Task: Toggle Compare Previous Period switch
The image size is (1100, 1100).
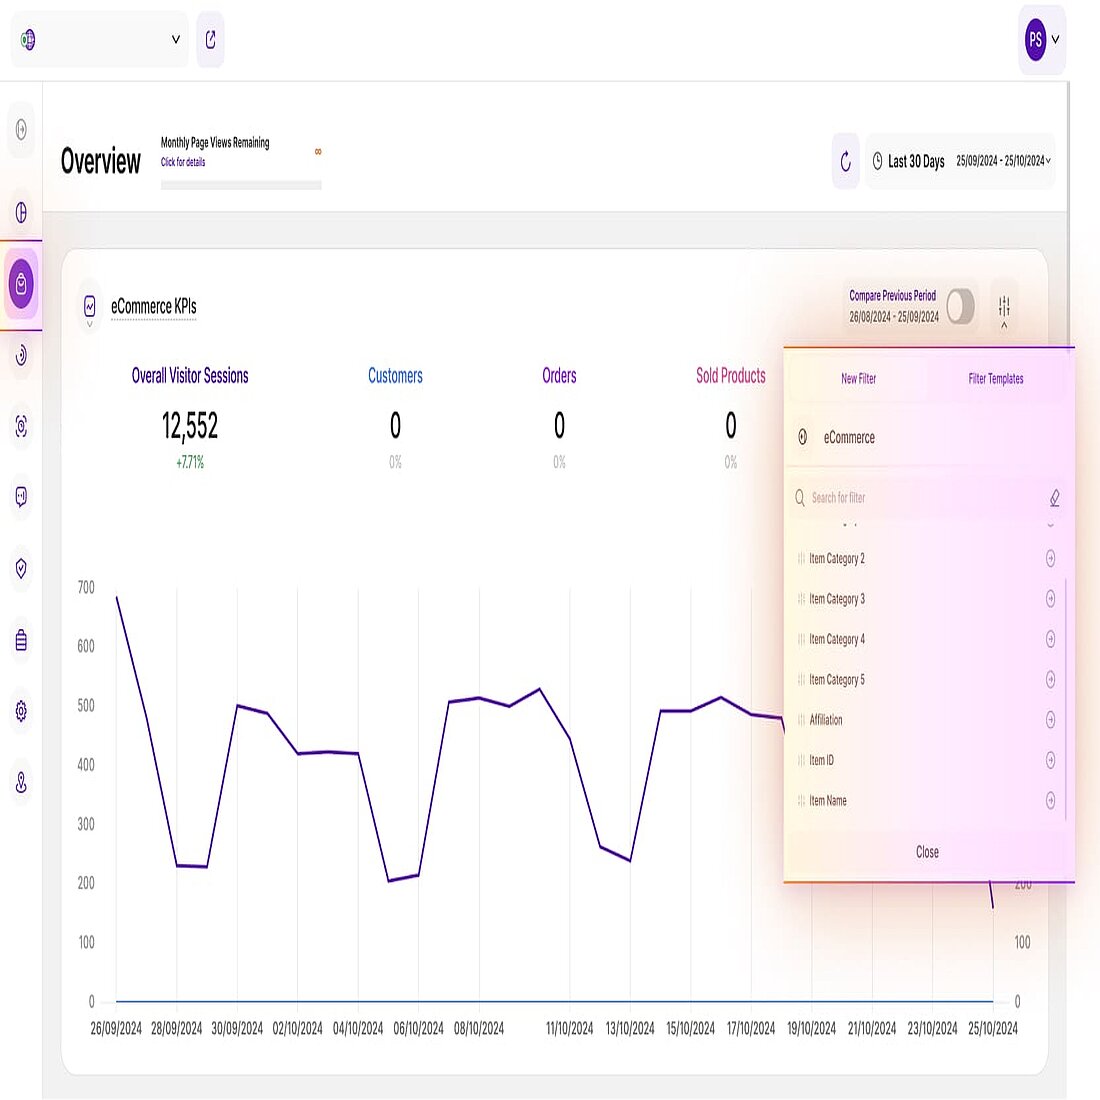Action: [x=960, y=307]
